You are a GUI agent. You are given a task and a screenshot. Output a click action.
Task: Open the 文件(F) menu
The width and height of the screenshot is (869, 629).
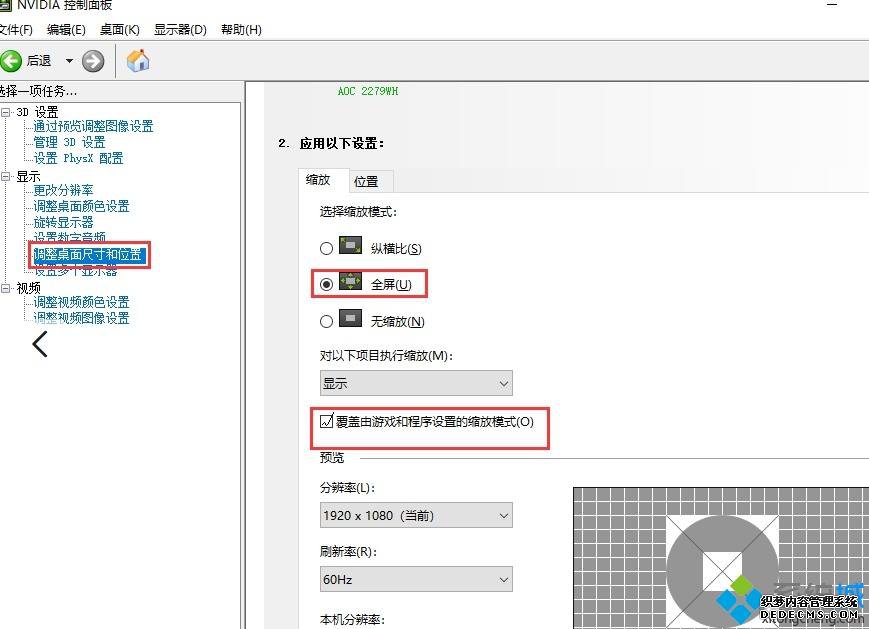(x=16, y=29)
